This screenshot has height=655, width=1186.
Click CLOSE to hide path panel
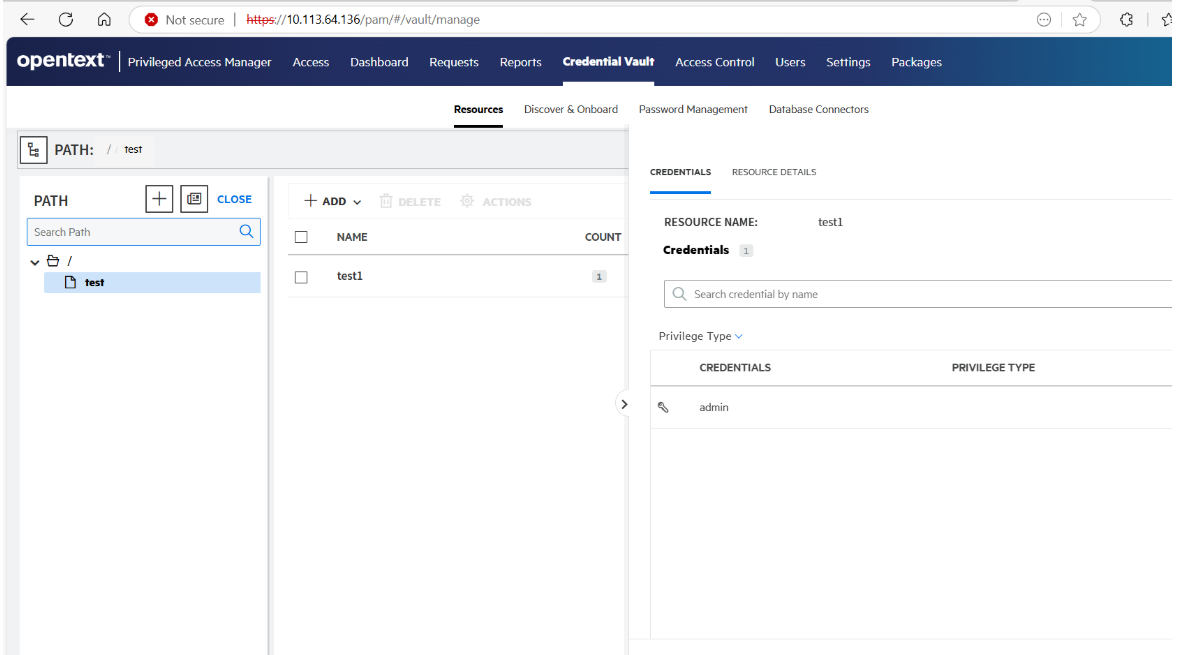coord(234,199)
